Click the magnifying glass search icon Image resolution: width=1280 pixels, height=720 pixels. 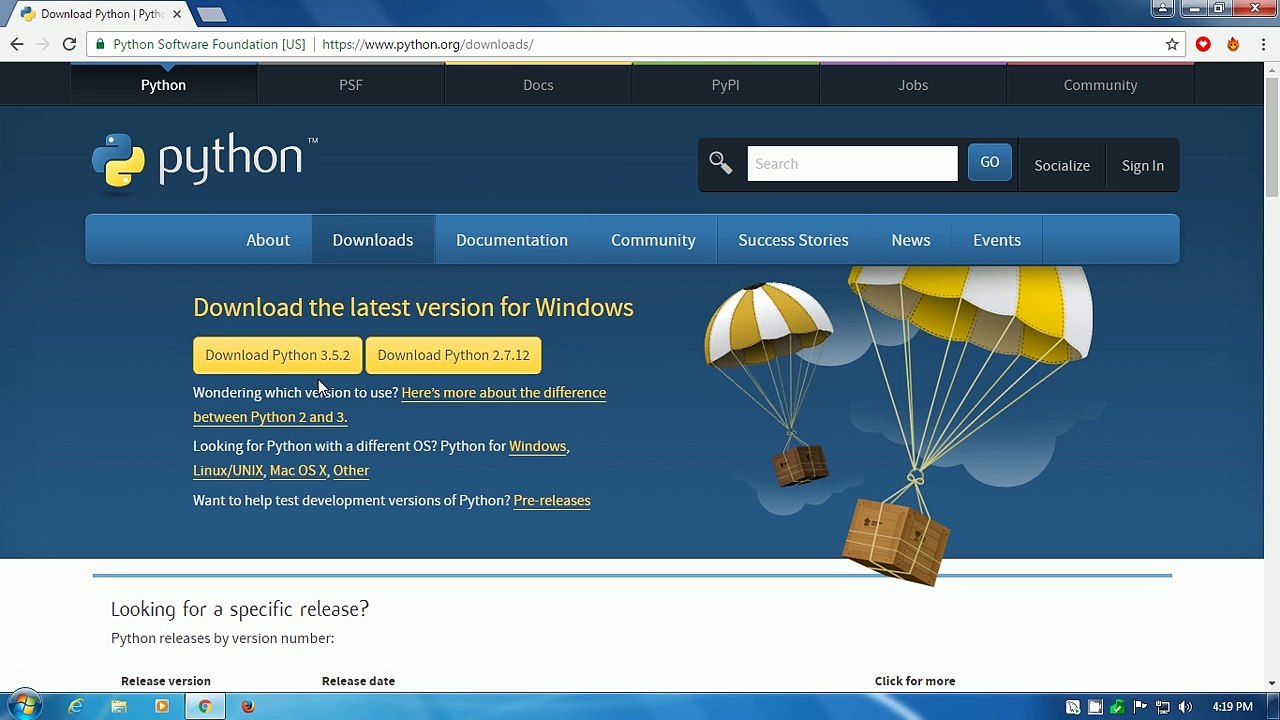(720, 163)
